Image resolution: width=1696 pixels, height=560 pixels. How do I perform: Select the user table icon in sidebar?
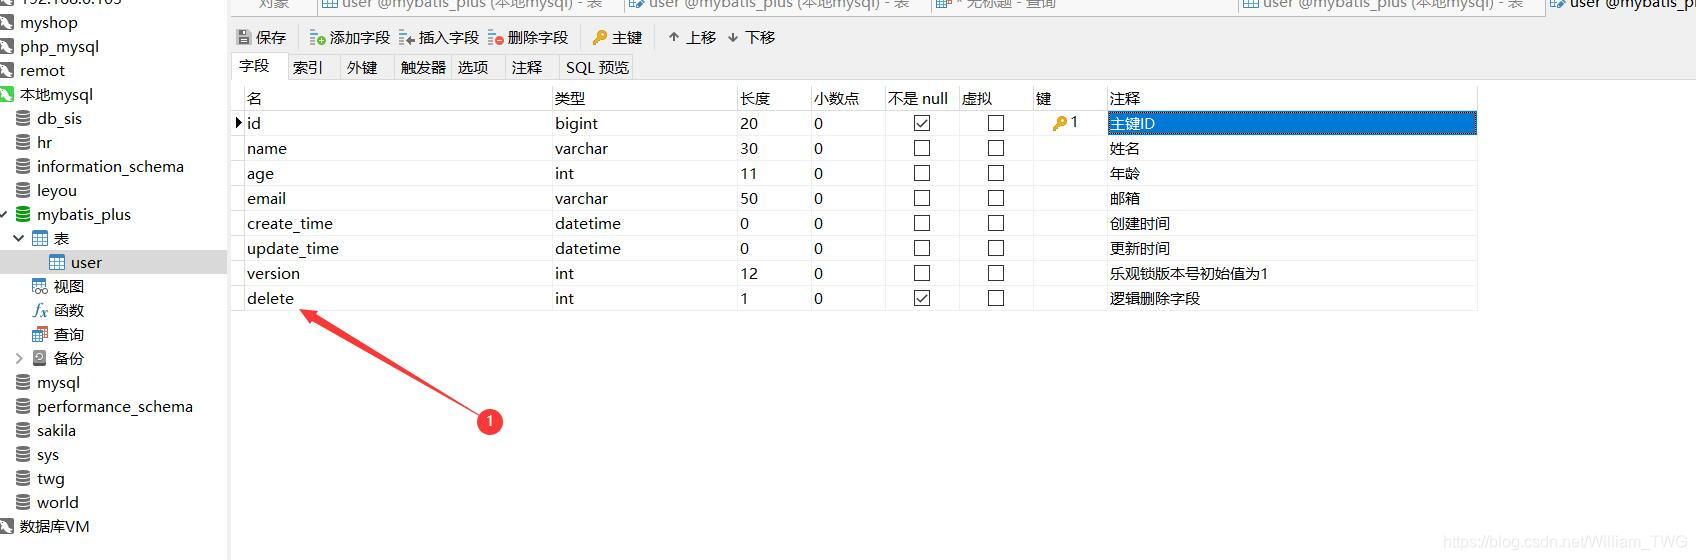coord(57,262)
